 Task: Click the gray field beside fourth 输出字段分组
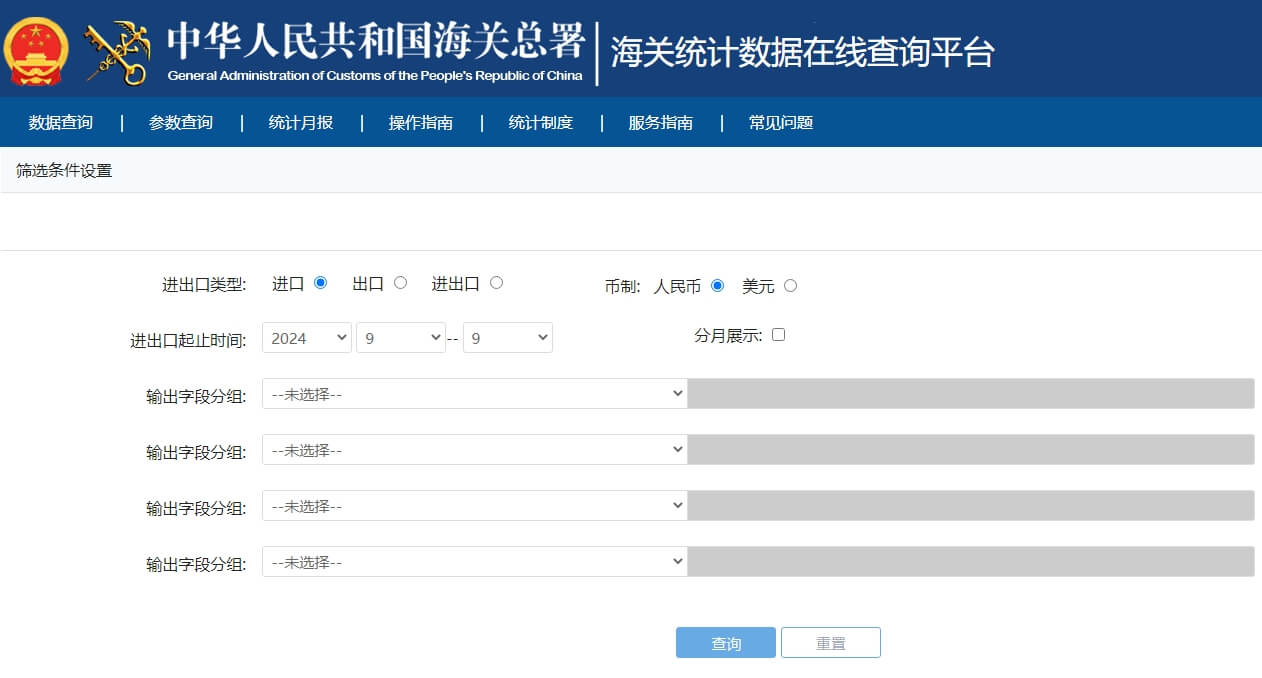[971, 562]
